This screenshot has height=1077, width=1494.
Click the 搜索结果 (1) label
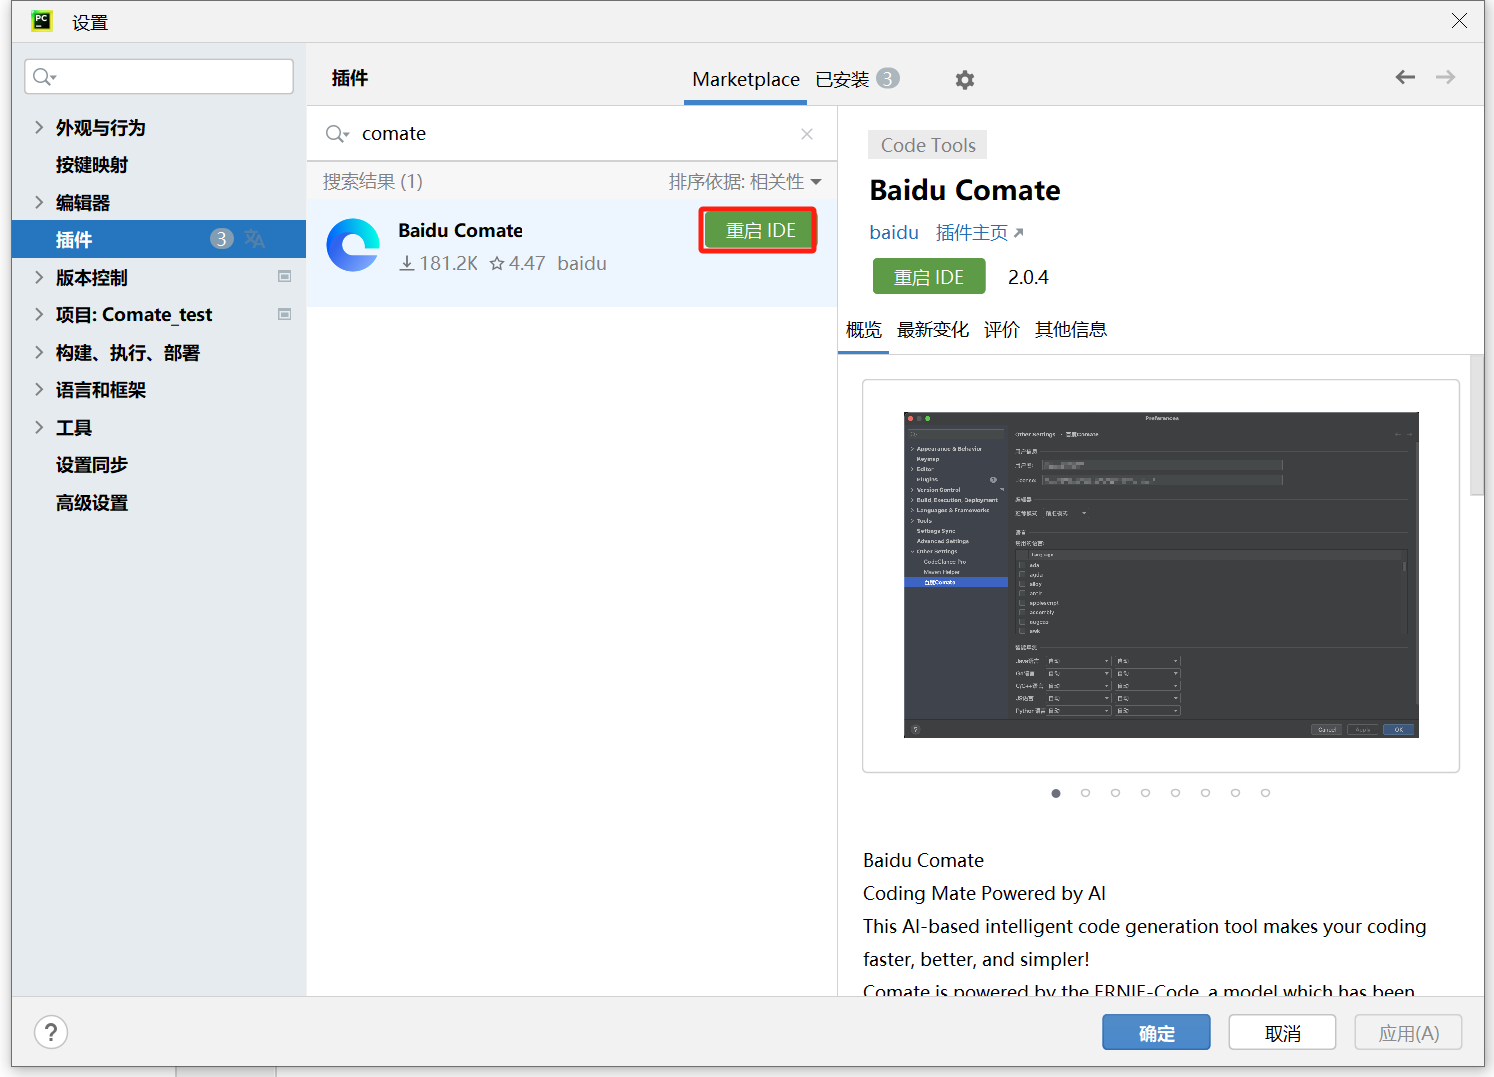coord(373,182)
